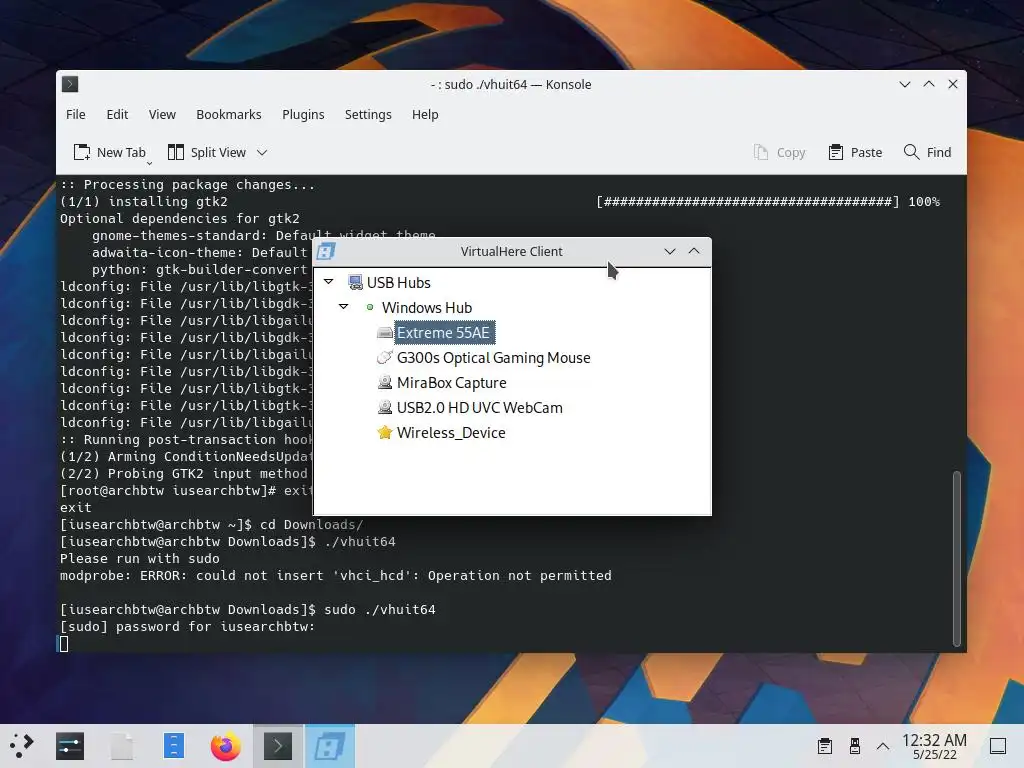Click the USB Hubs computer icon
This screenshot has width=1024, height=768.
pos(355,282)
